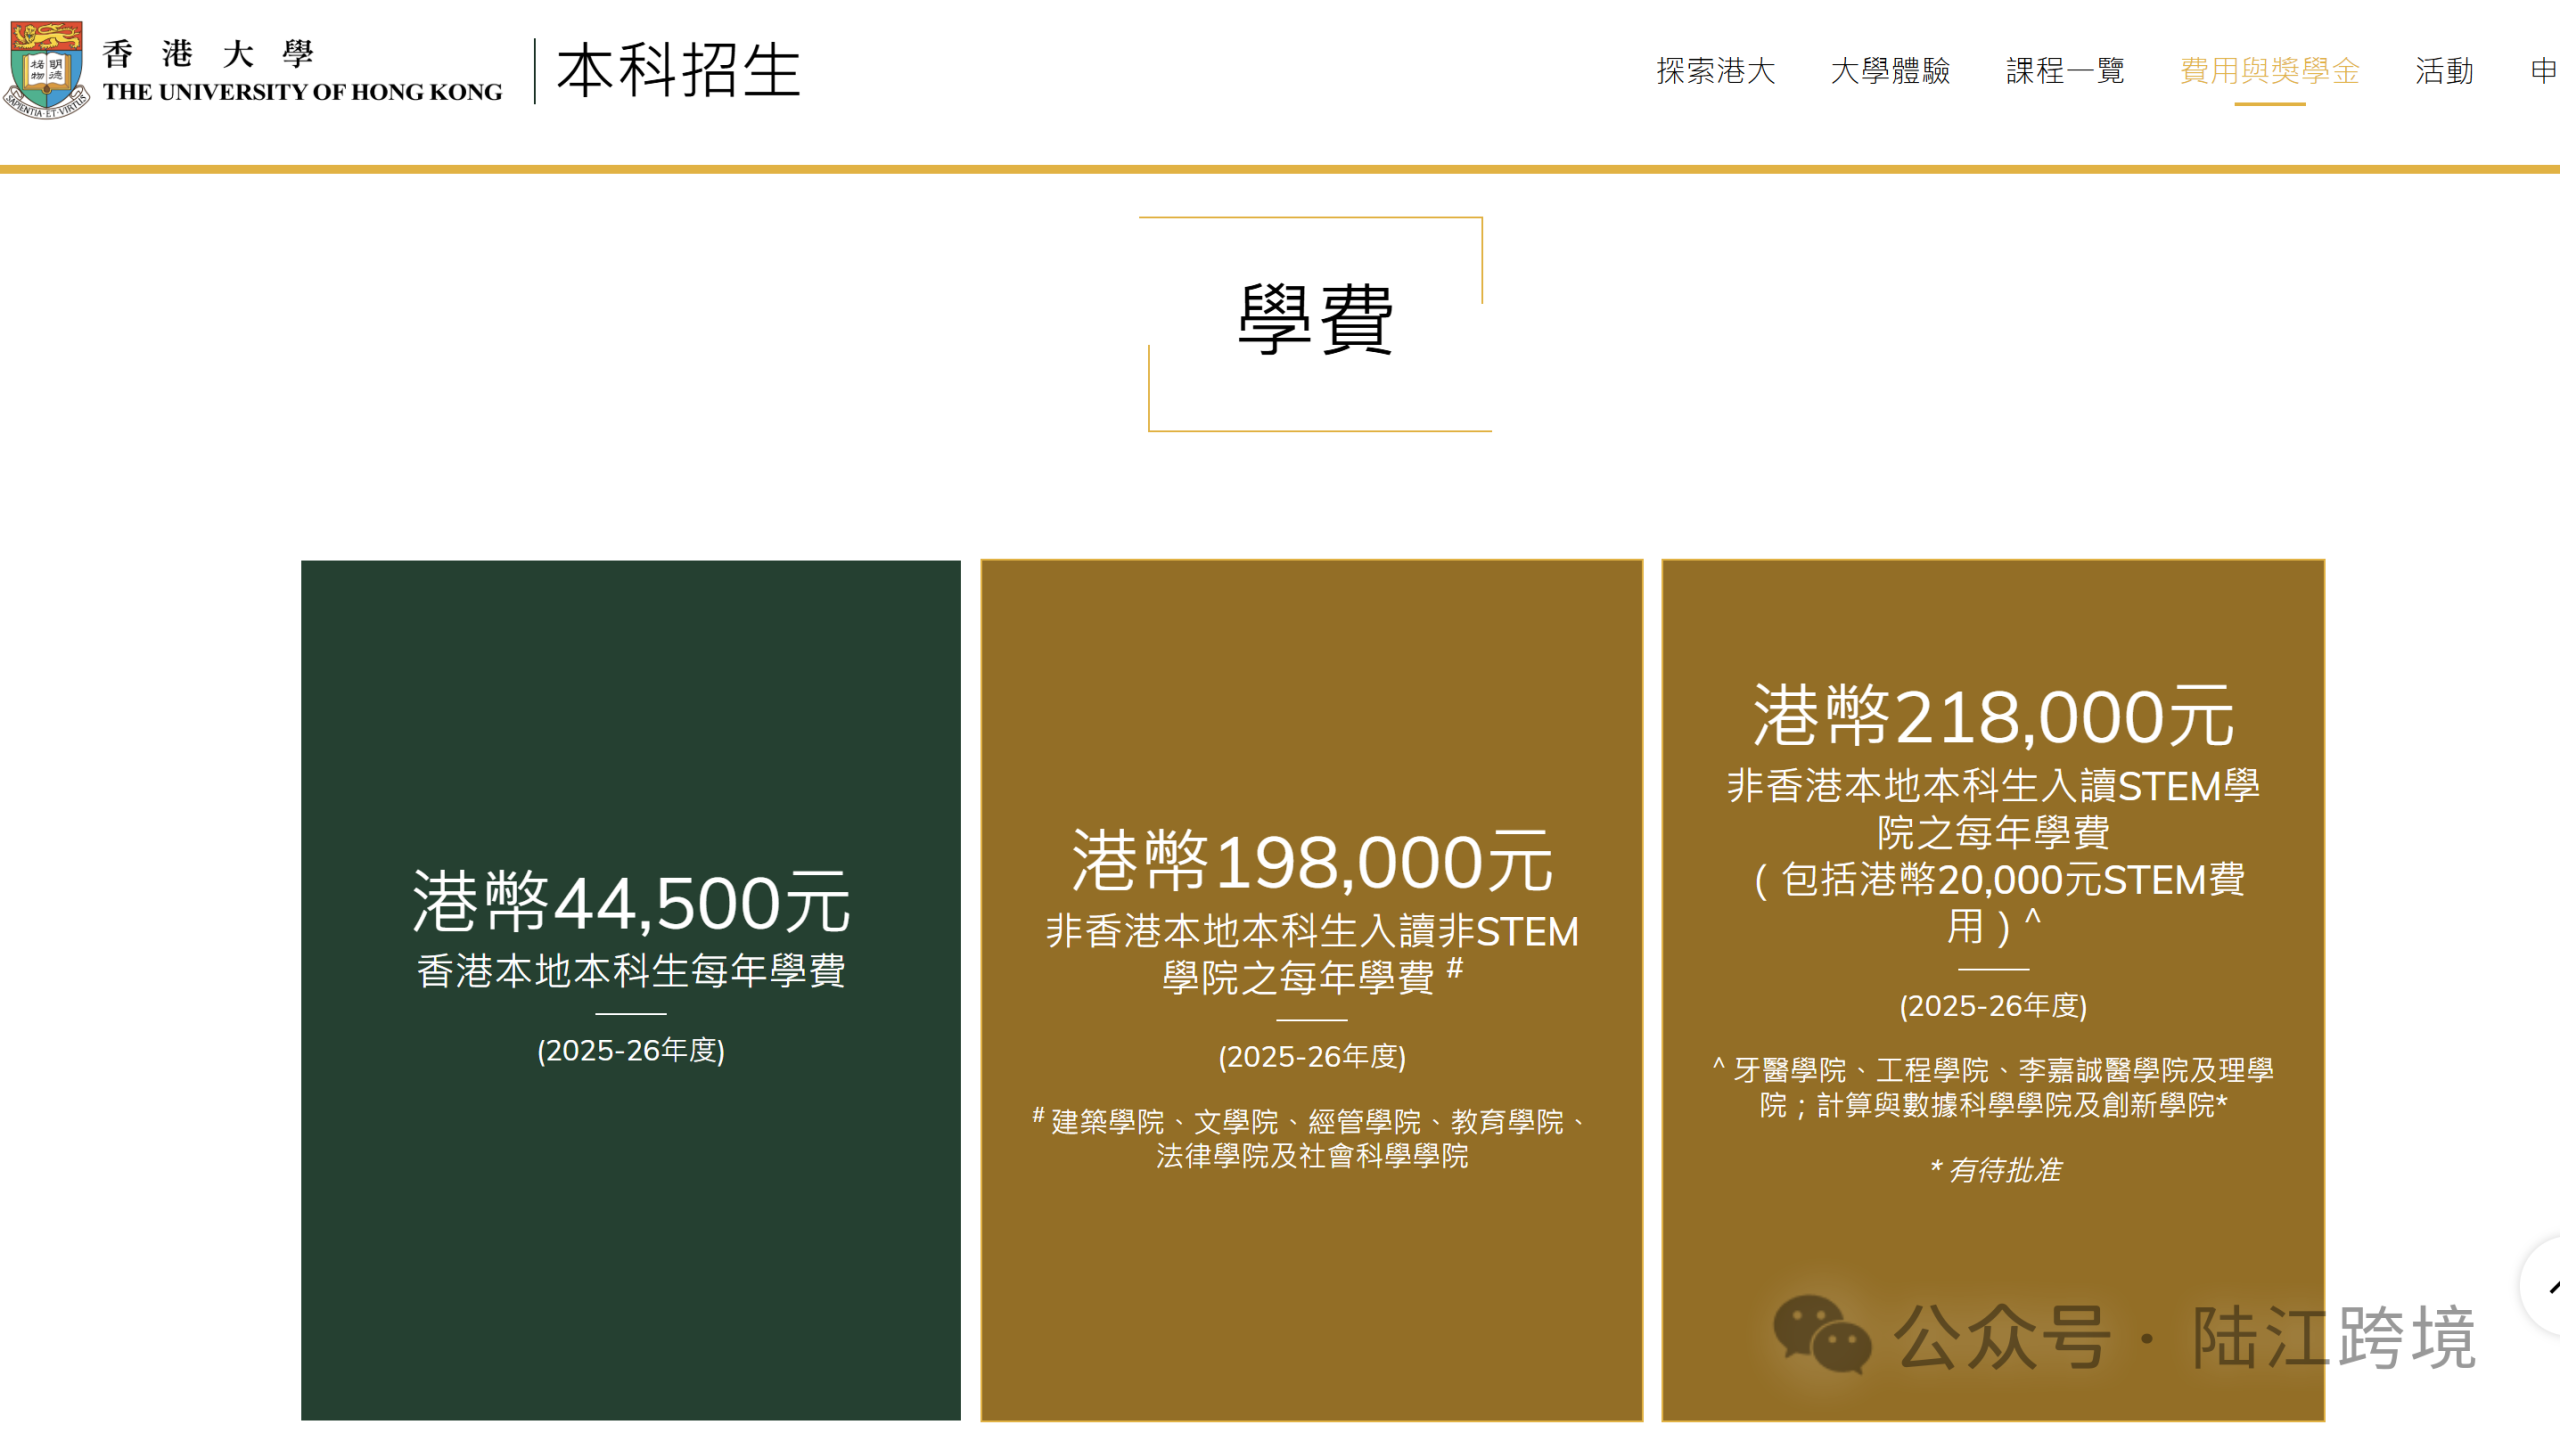Open the 探索港大 menu
Image resolution: width=2560 pixels, height=1441 pixels.
pyautogui.click(x=1715, y=71)
